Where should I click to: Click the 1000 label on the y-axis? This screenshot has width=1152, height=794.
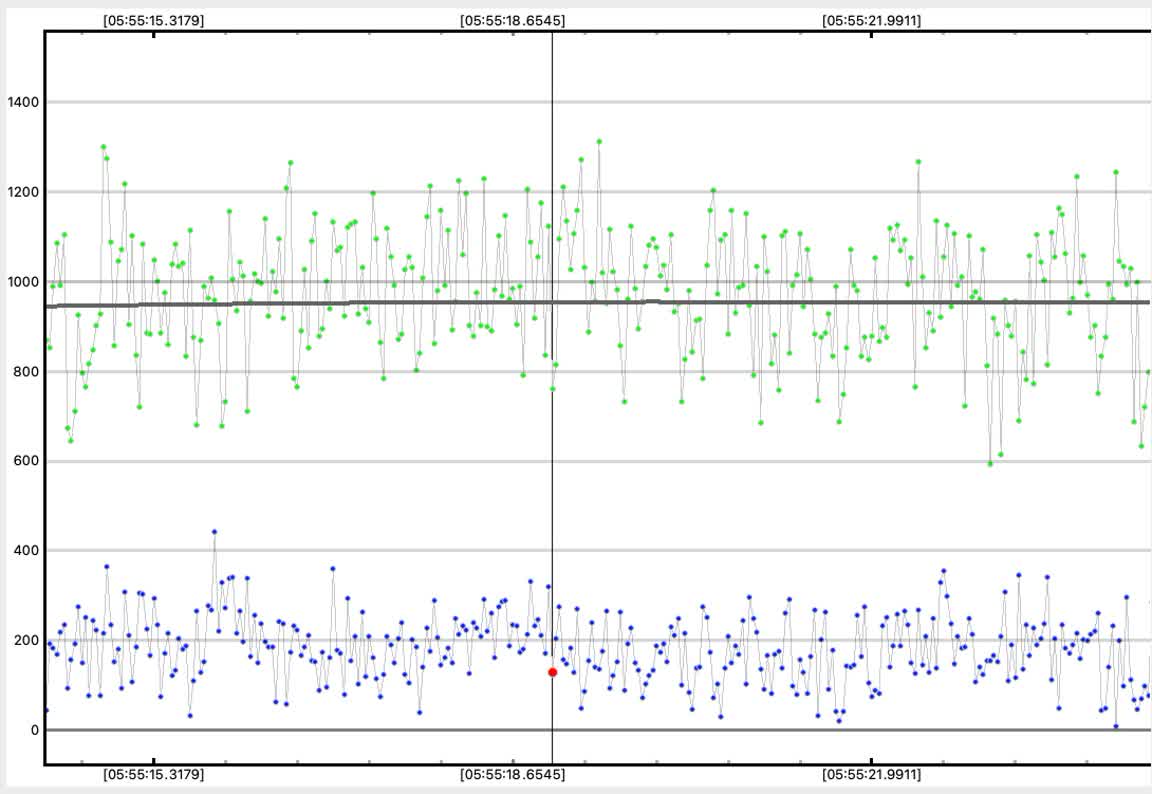[x=22, y=282]
